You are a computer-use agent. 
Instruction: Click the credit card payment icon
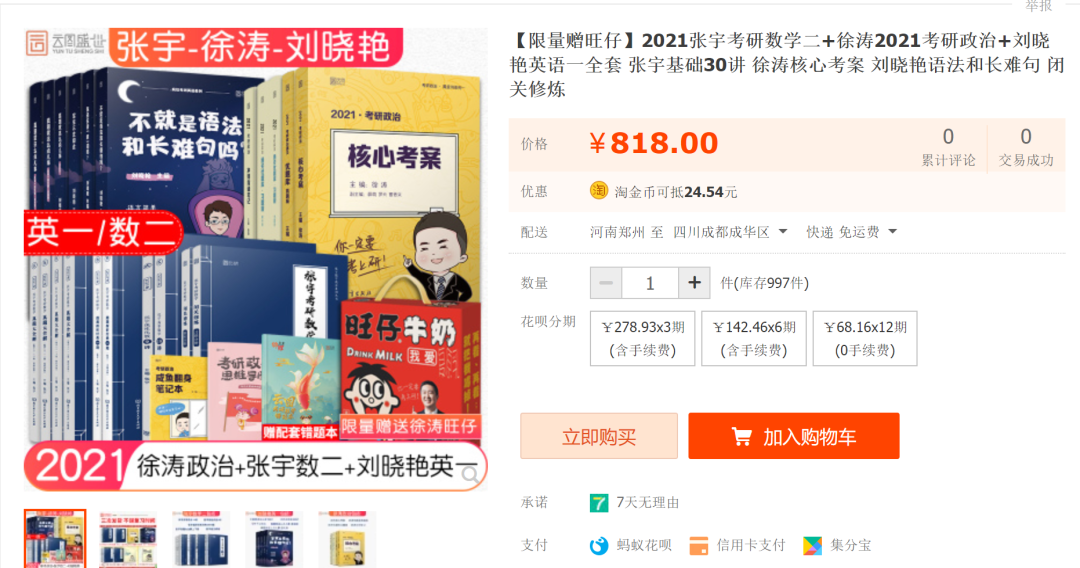point(698,546)
